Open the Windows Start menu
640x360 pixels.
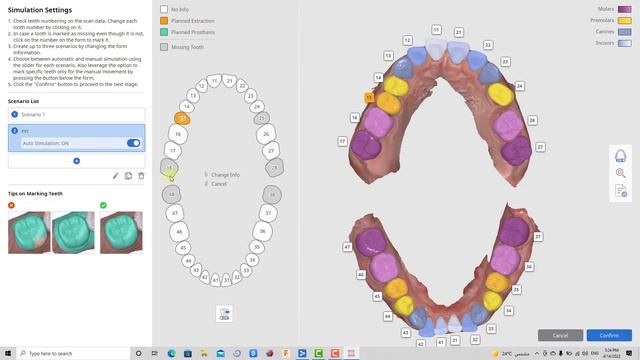pyautogui.click(x=8, y=353)
